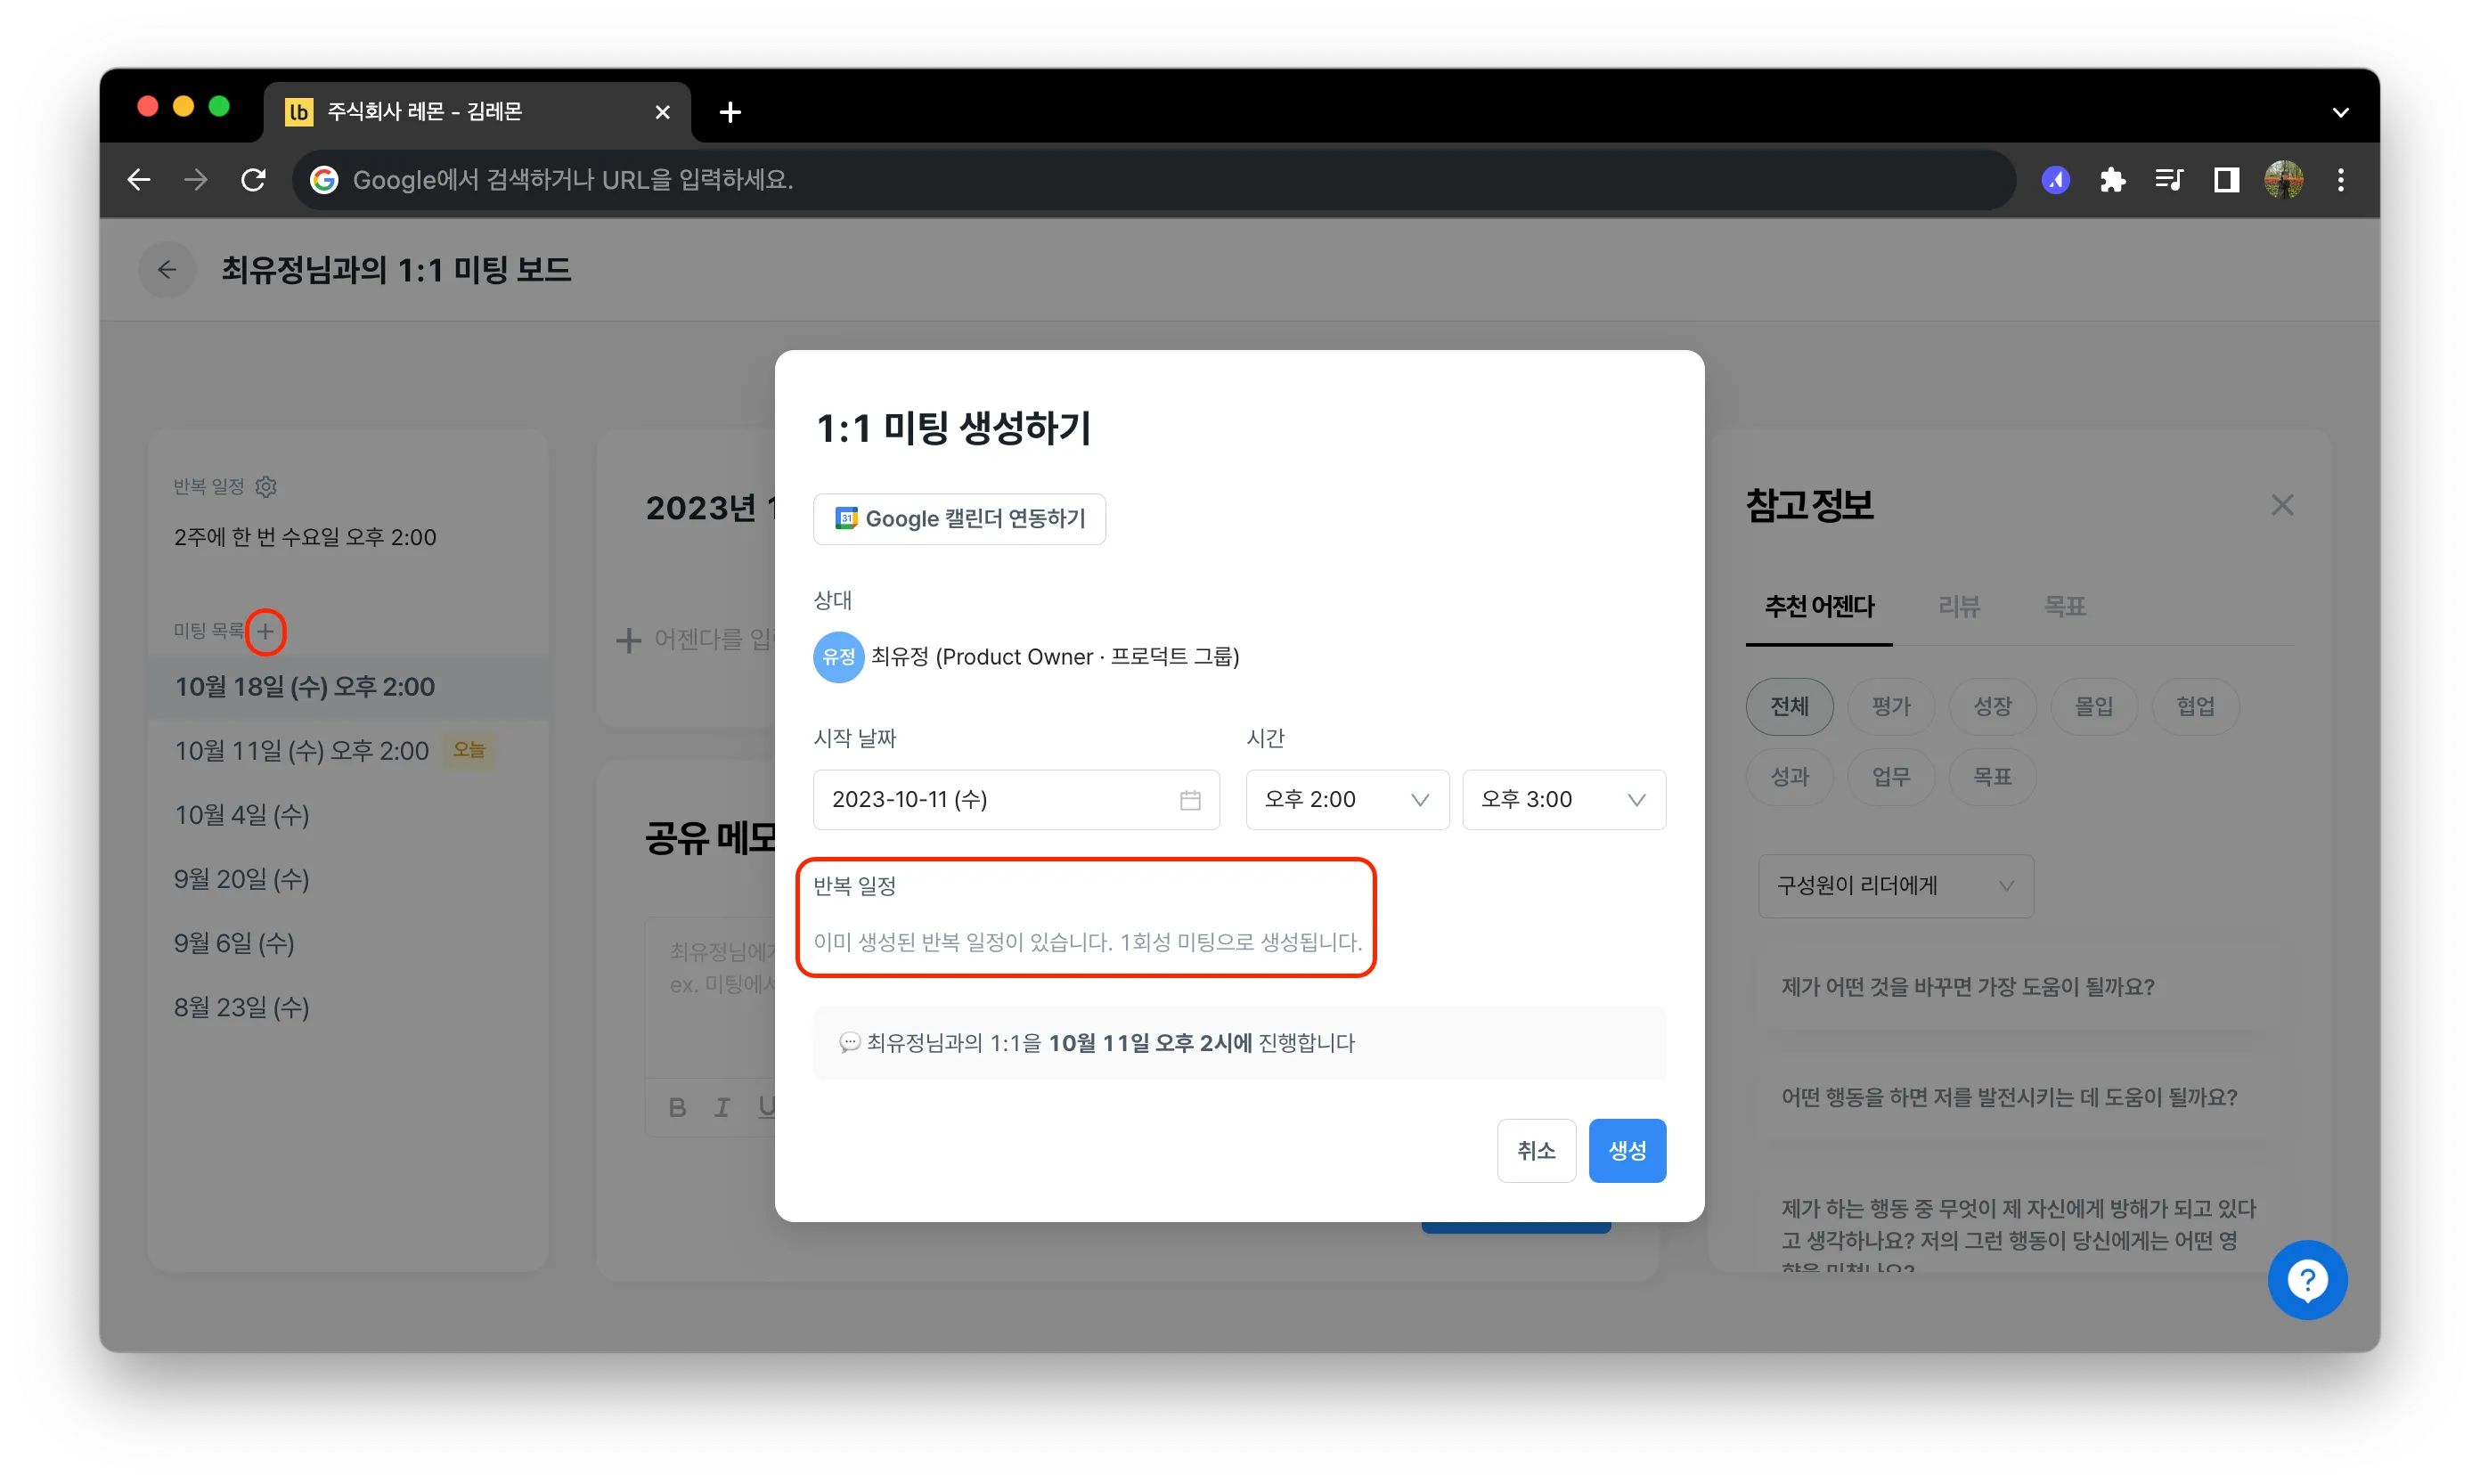Viewport: 2480px width, 1484px height.
Task: Select the 협업 filter chip
Action: 2195,706
